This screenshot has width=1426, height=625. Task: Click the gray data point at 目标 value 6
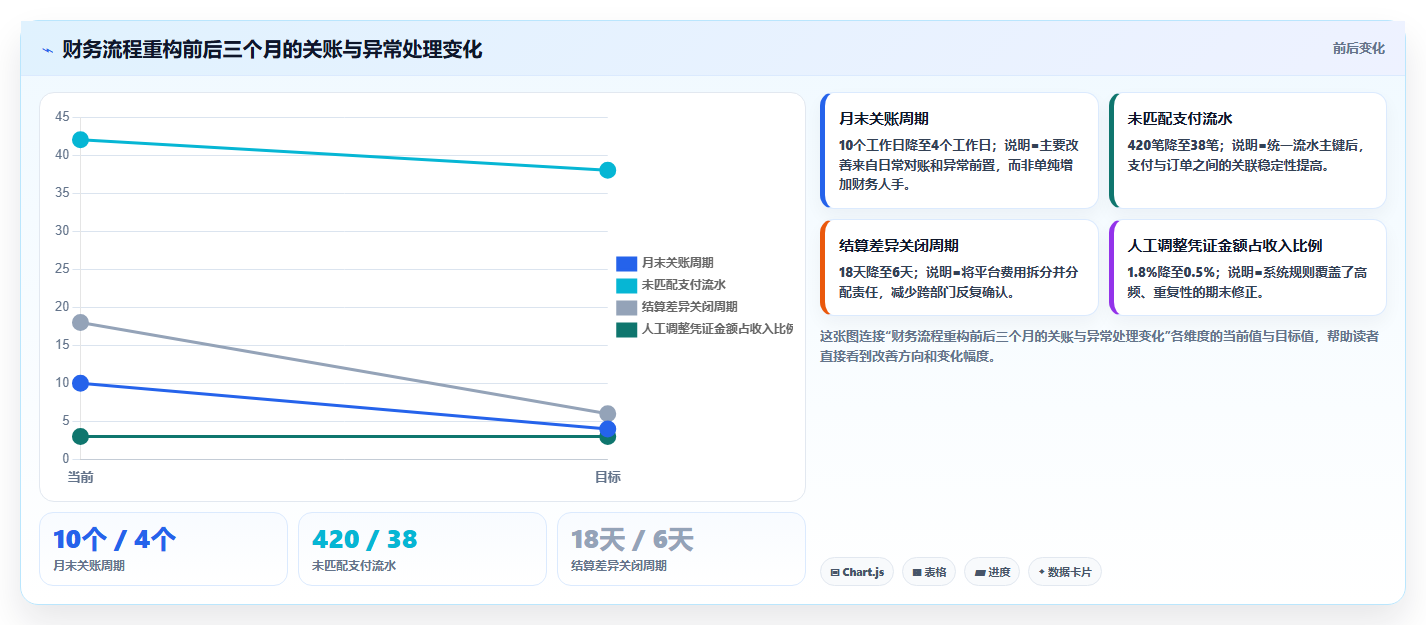[x=607, y=414]
